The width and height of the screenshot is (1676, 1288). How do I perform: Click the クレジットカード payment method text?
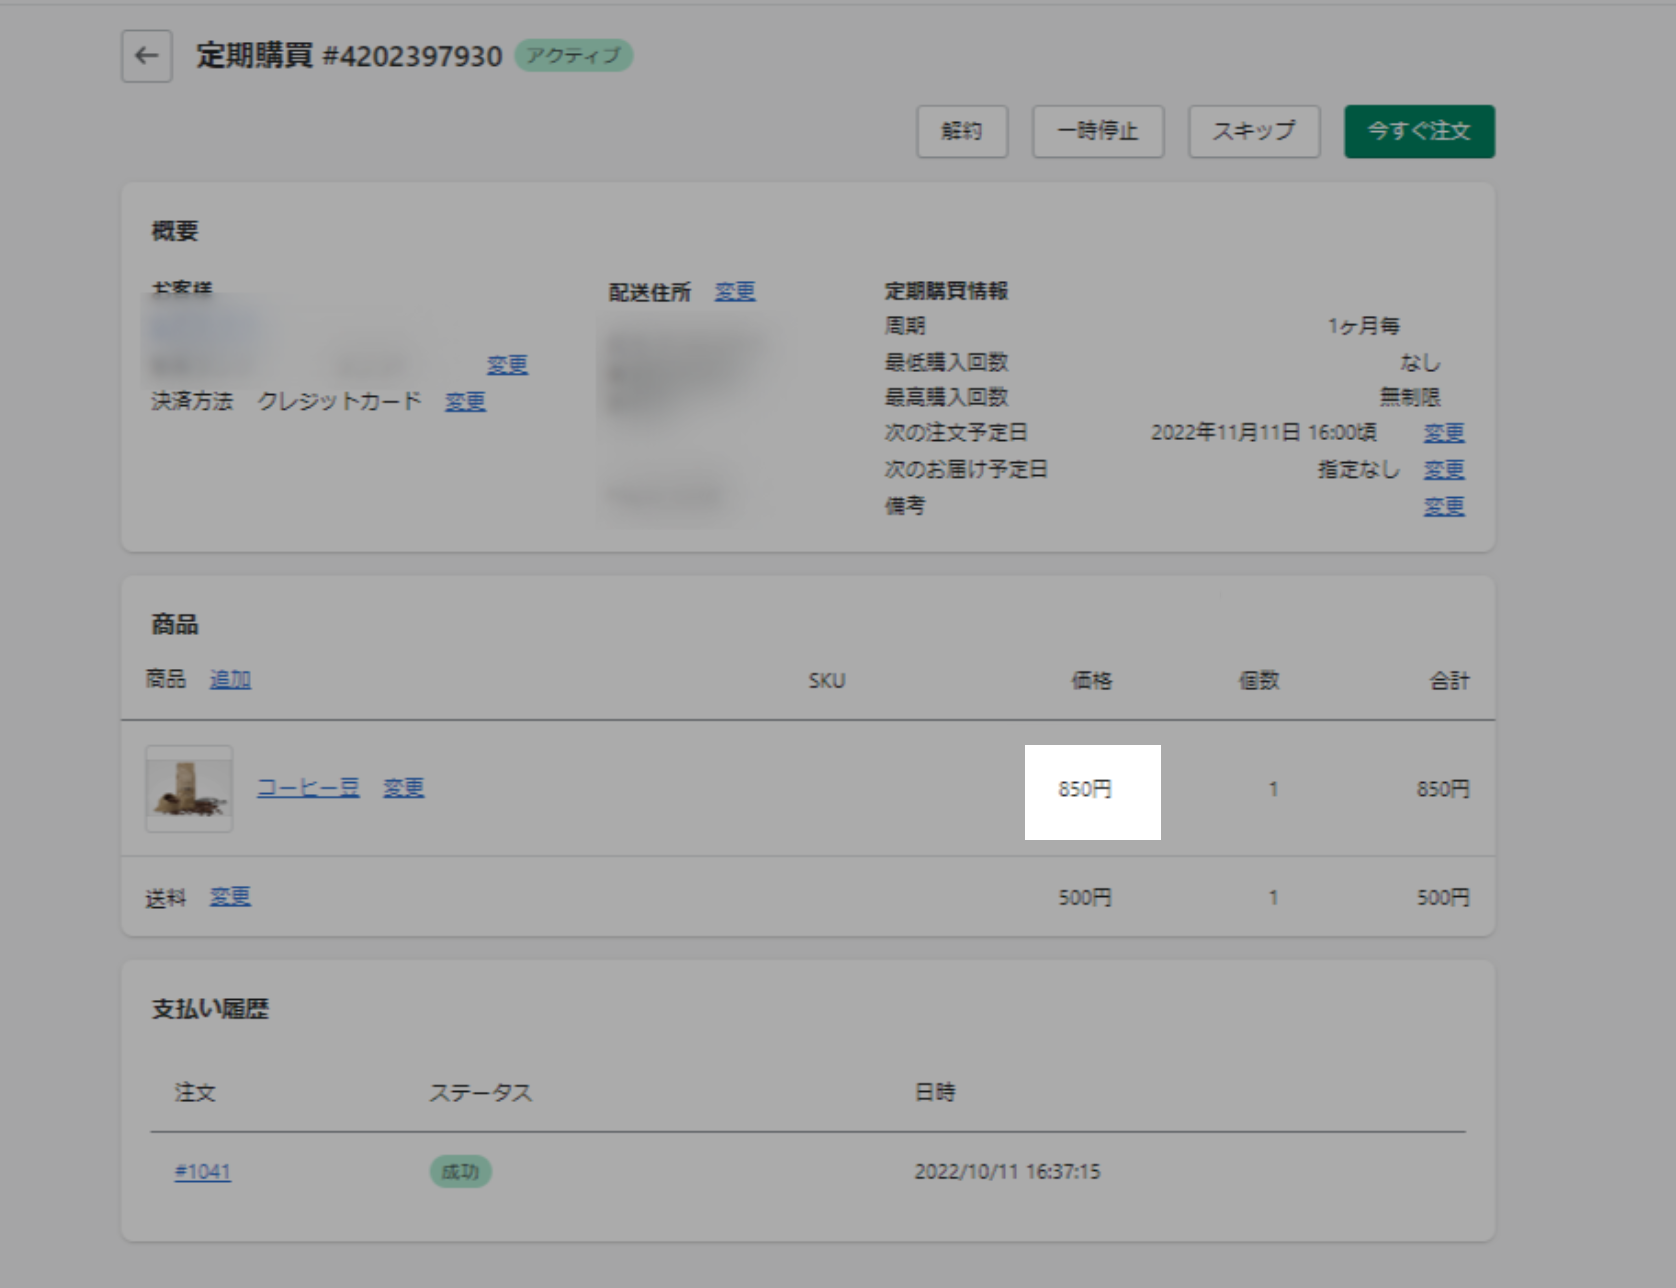339,401
